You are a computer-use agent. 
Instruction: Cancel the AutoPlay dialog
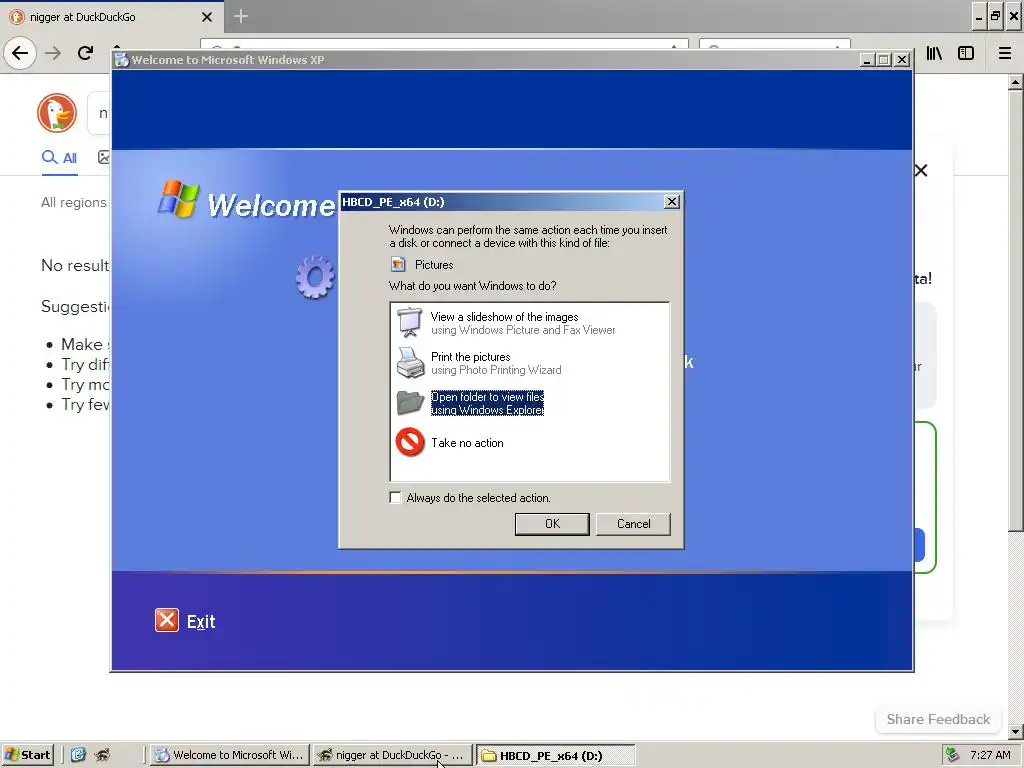(633, 524)
